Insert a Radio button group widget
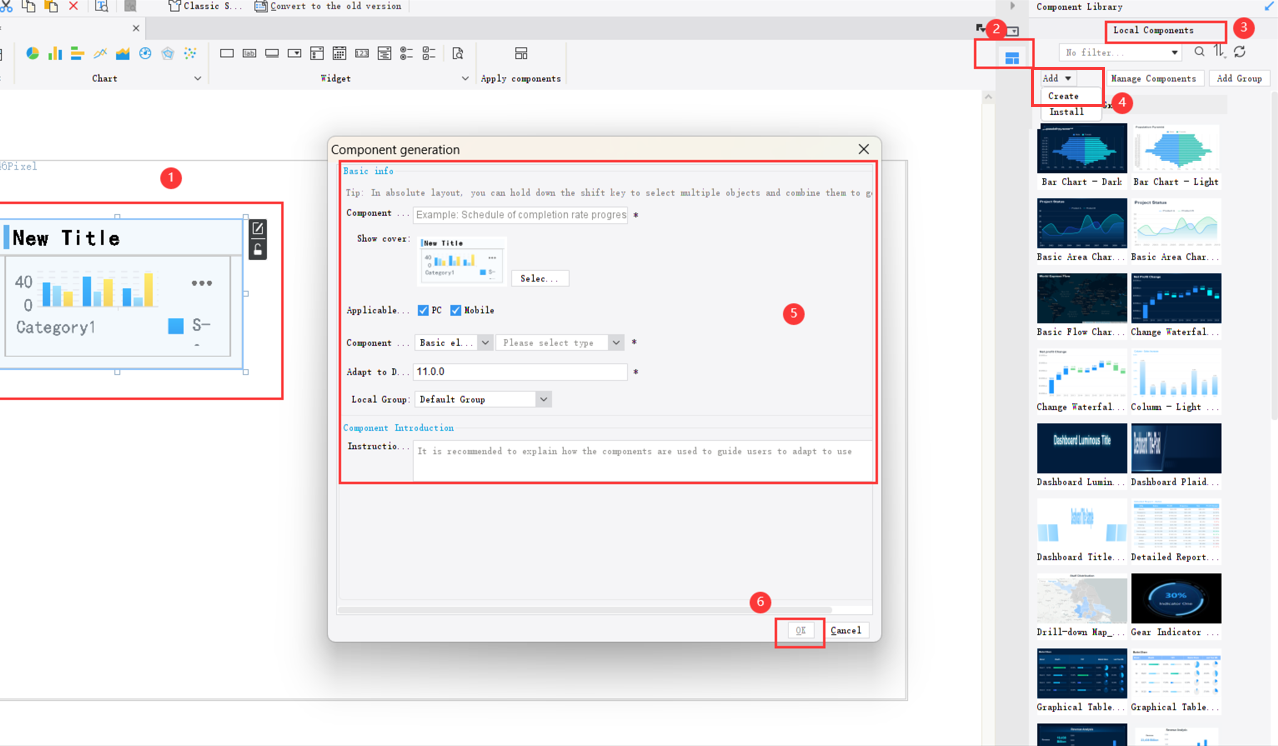Viewport: 1278px width, 746px height. tap(407, 53)
